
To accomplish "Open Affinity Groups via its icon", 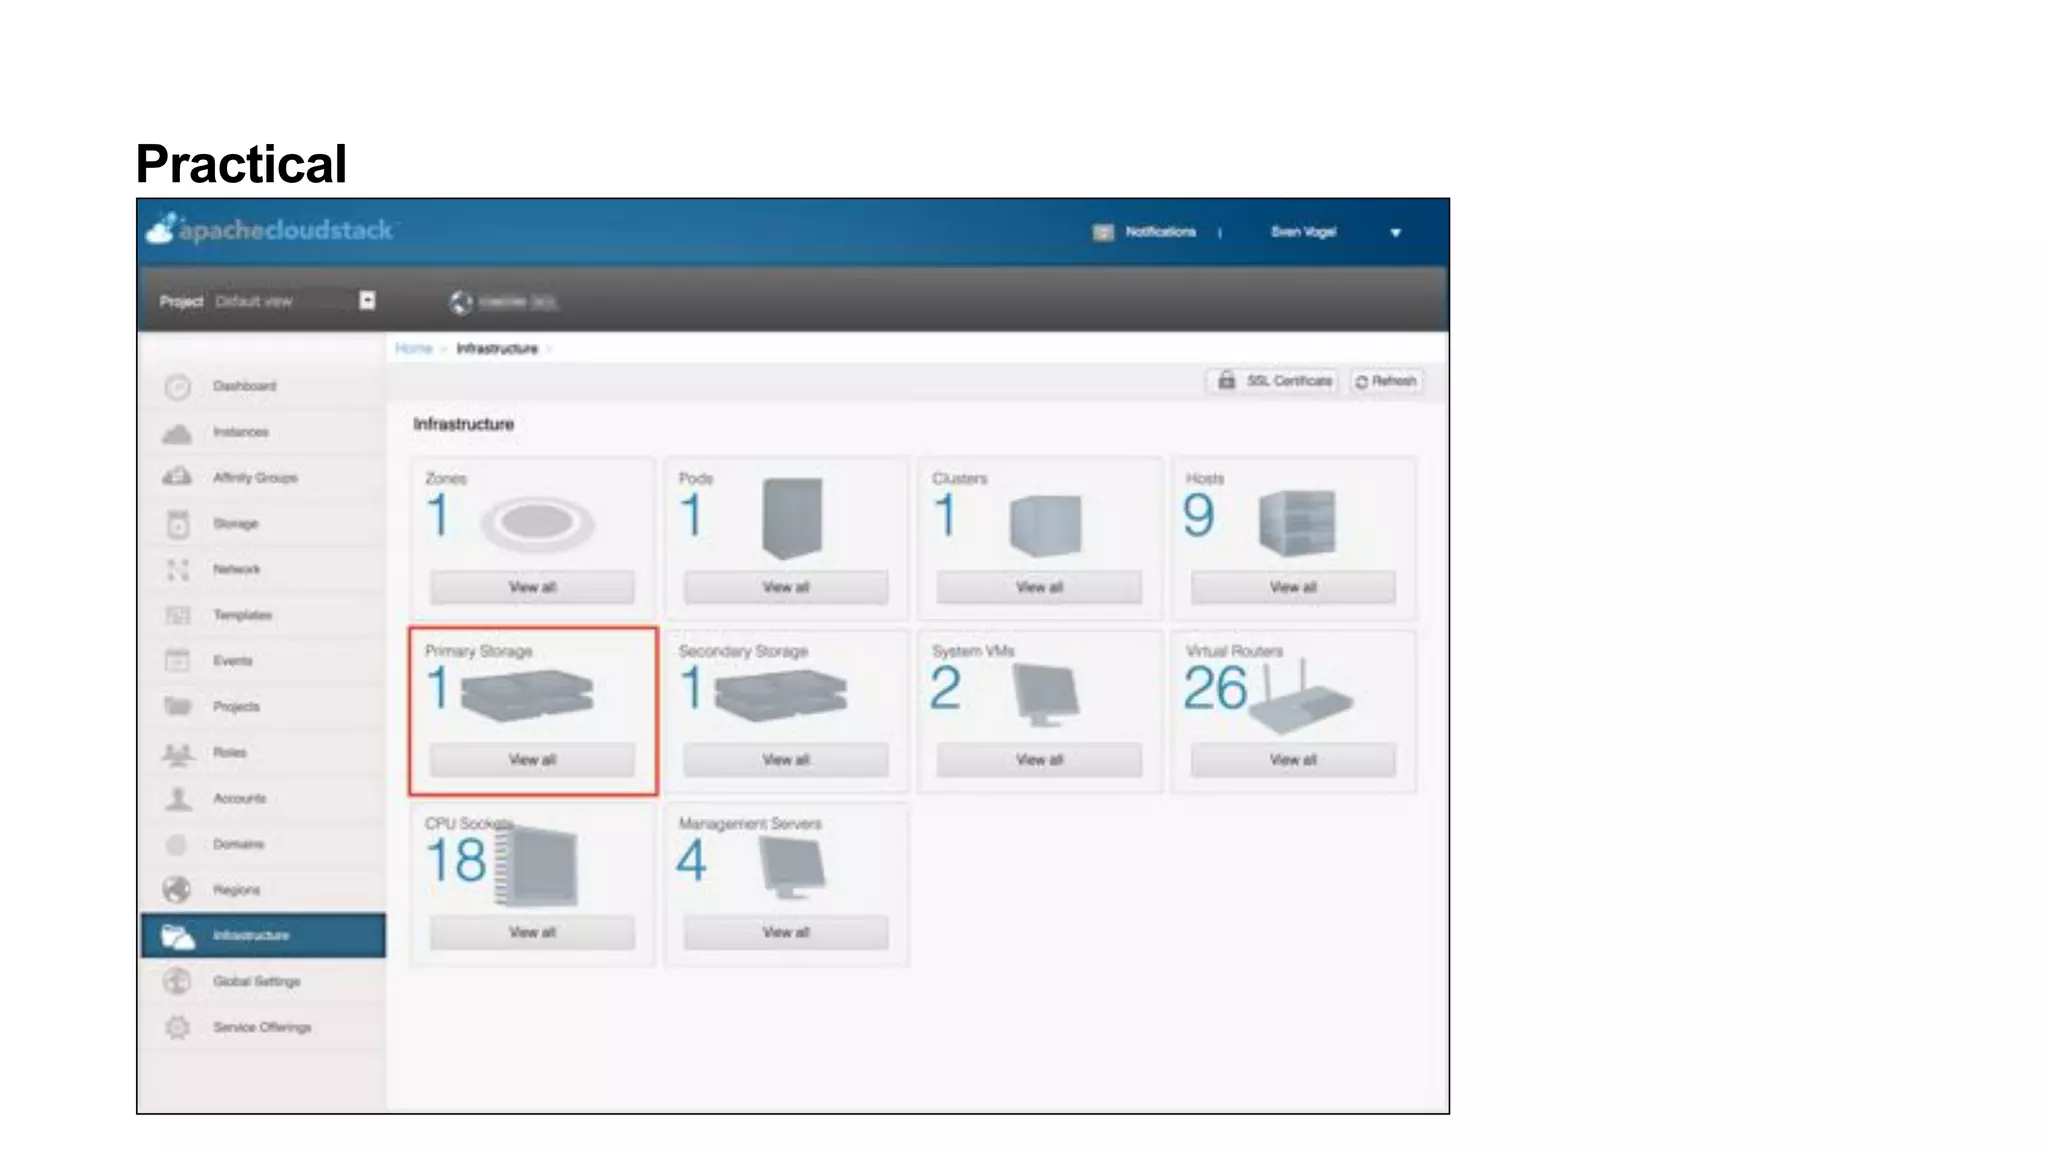I will pos(178,478).
